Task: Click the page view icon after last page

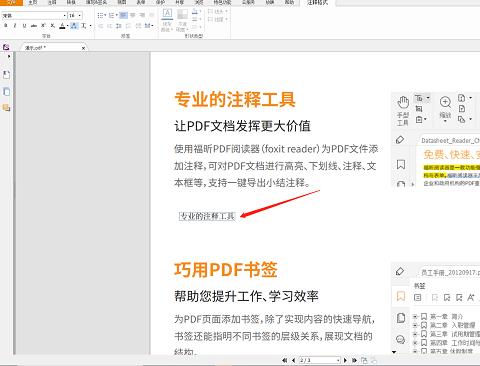Action: coord(364,360)
